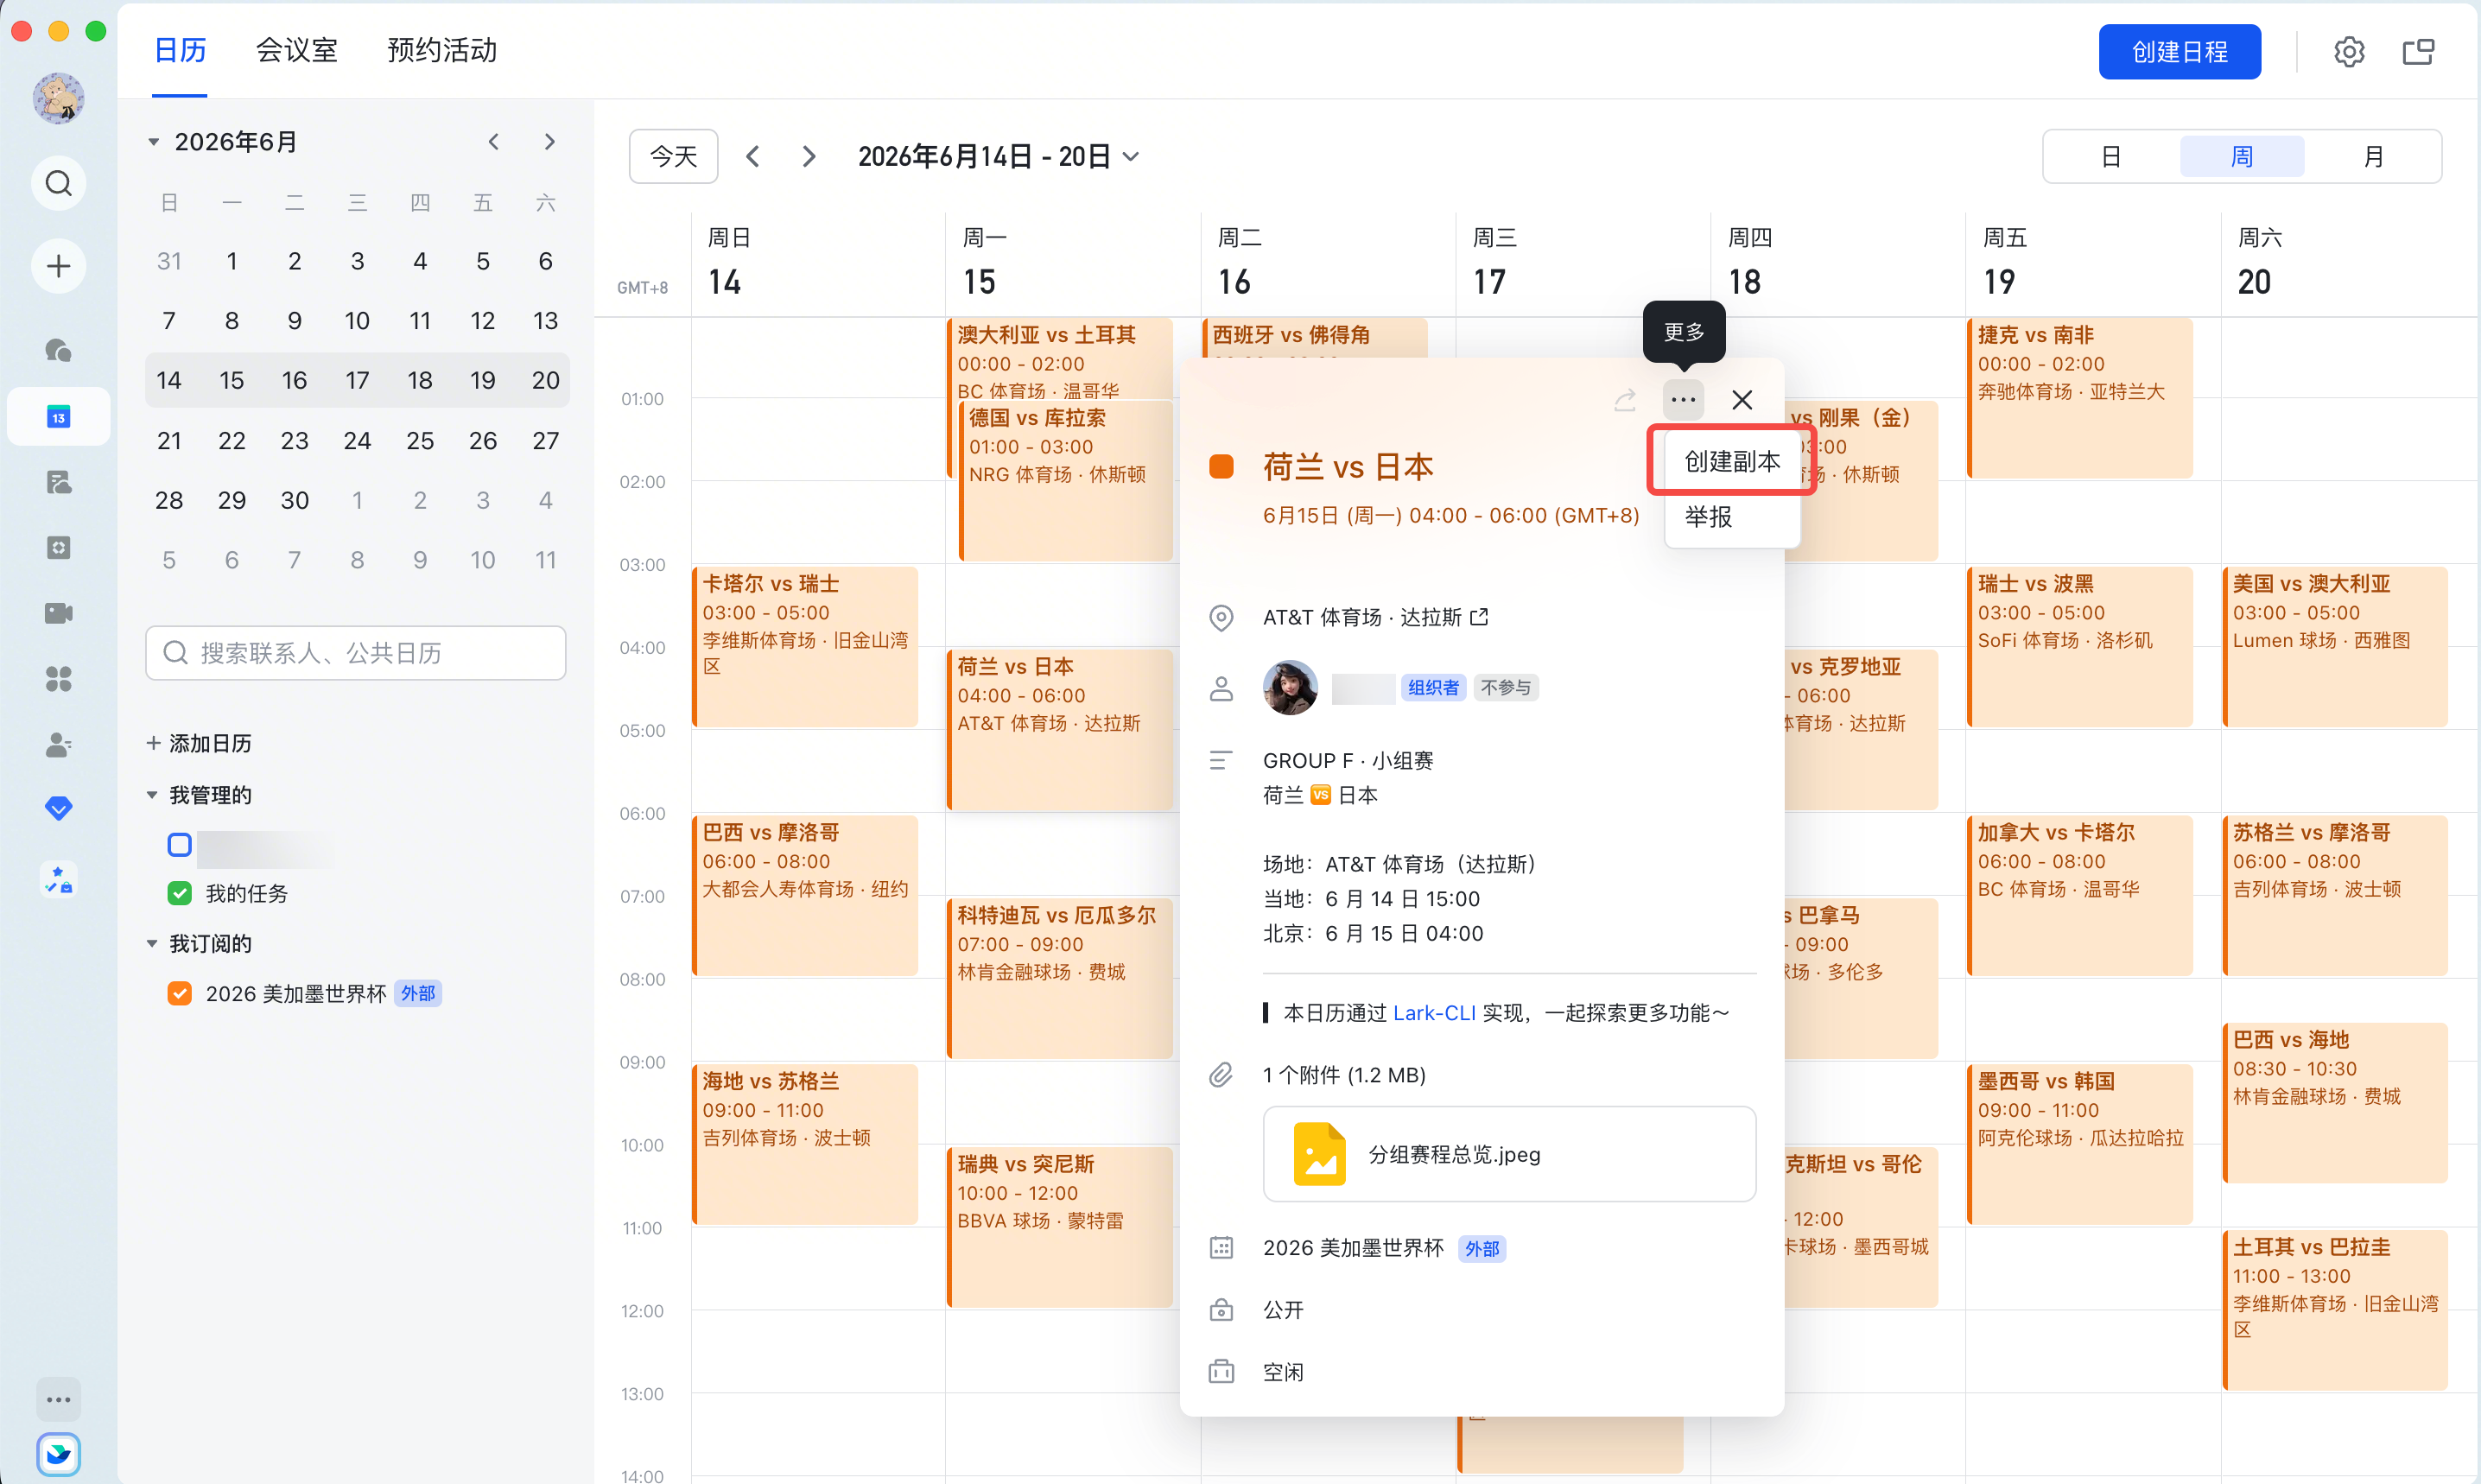Click 添加日历 to add a calendar

199,743
